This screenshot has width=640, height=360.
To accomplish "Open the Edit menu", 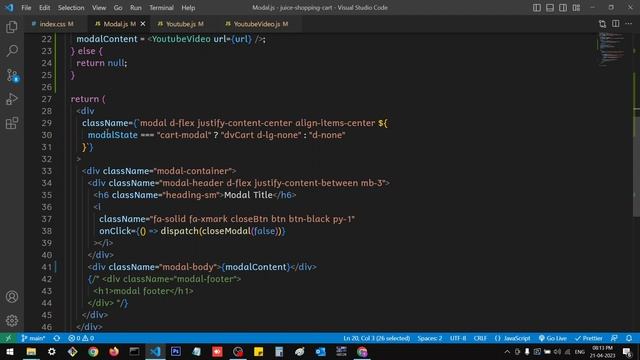I will [44, 8].
